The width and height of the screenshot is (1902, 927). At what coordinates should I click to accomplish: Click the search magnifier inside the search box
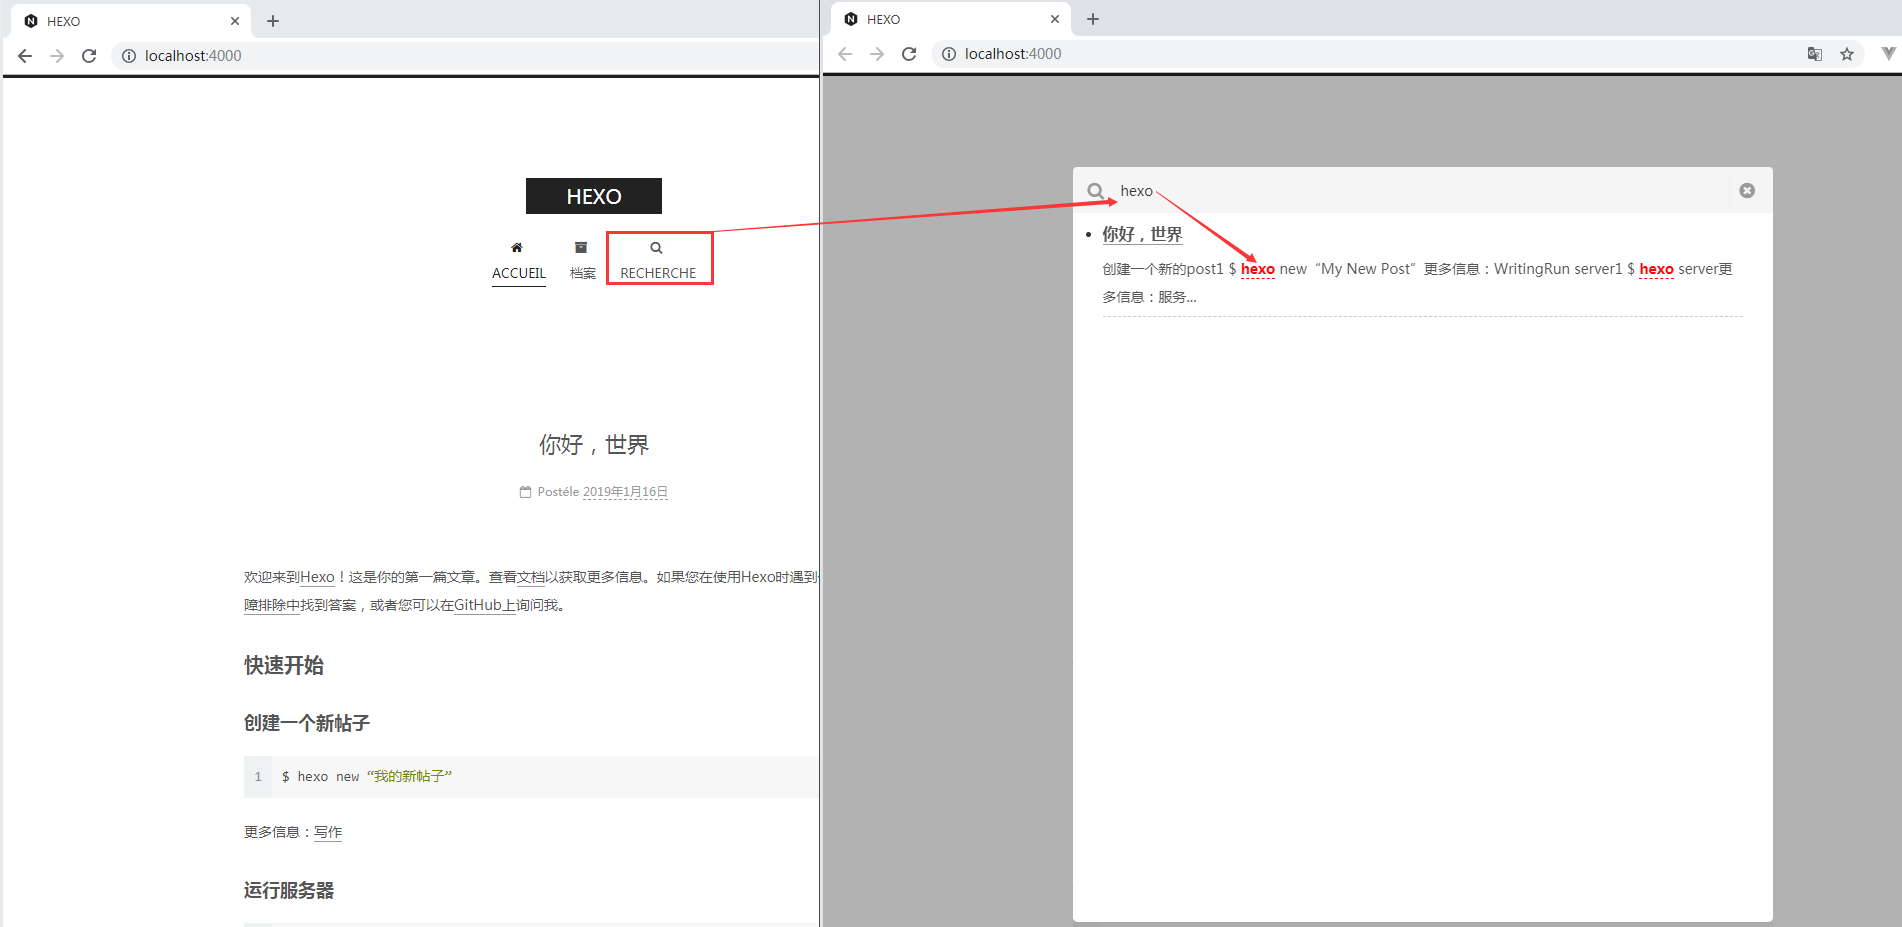(1096, 190)
